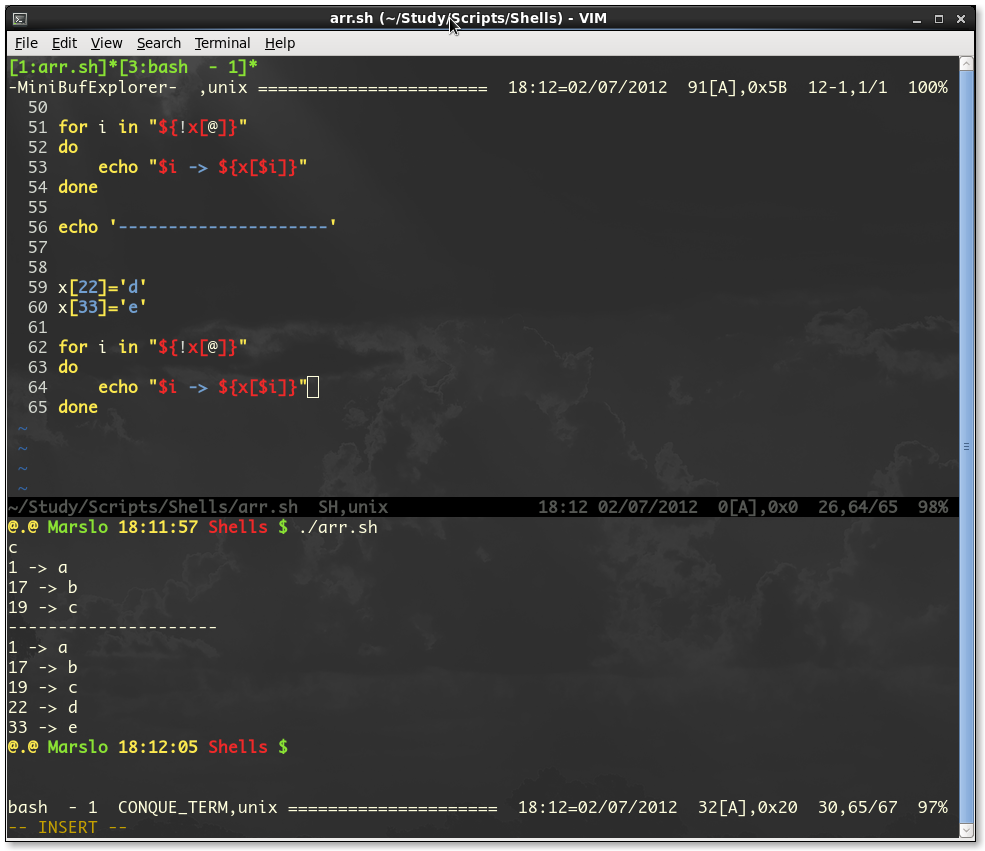Click the '22 -> d' output line
This screenshot has height=851, width=985.
43,708
